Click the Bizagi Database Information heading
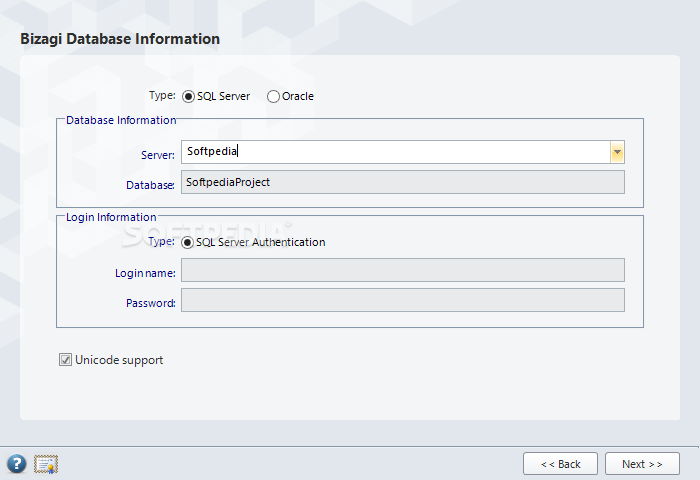This screenshot has height=480, width=700. pos(120,39)
